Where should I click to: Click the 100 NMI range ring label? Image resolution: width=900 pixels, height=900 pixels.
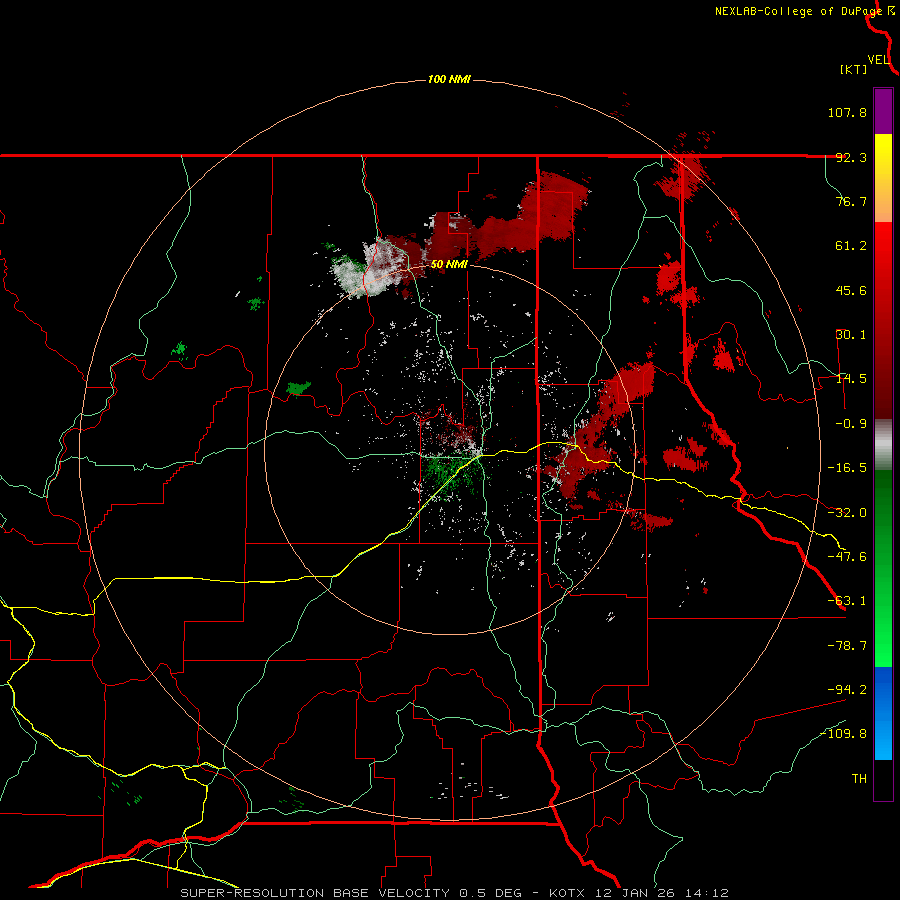click(449, 79)
